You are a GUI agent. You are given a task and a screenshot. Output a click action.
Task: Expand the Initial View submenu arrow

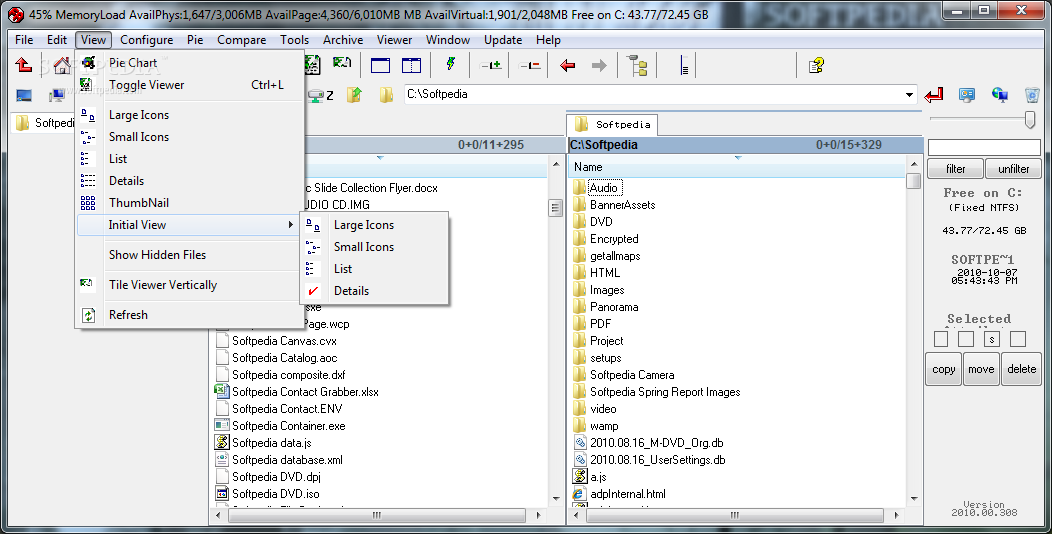point(291,225)
